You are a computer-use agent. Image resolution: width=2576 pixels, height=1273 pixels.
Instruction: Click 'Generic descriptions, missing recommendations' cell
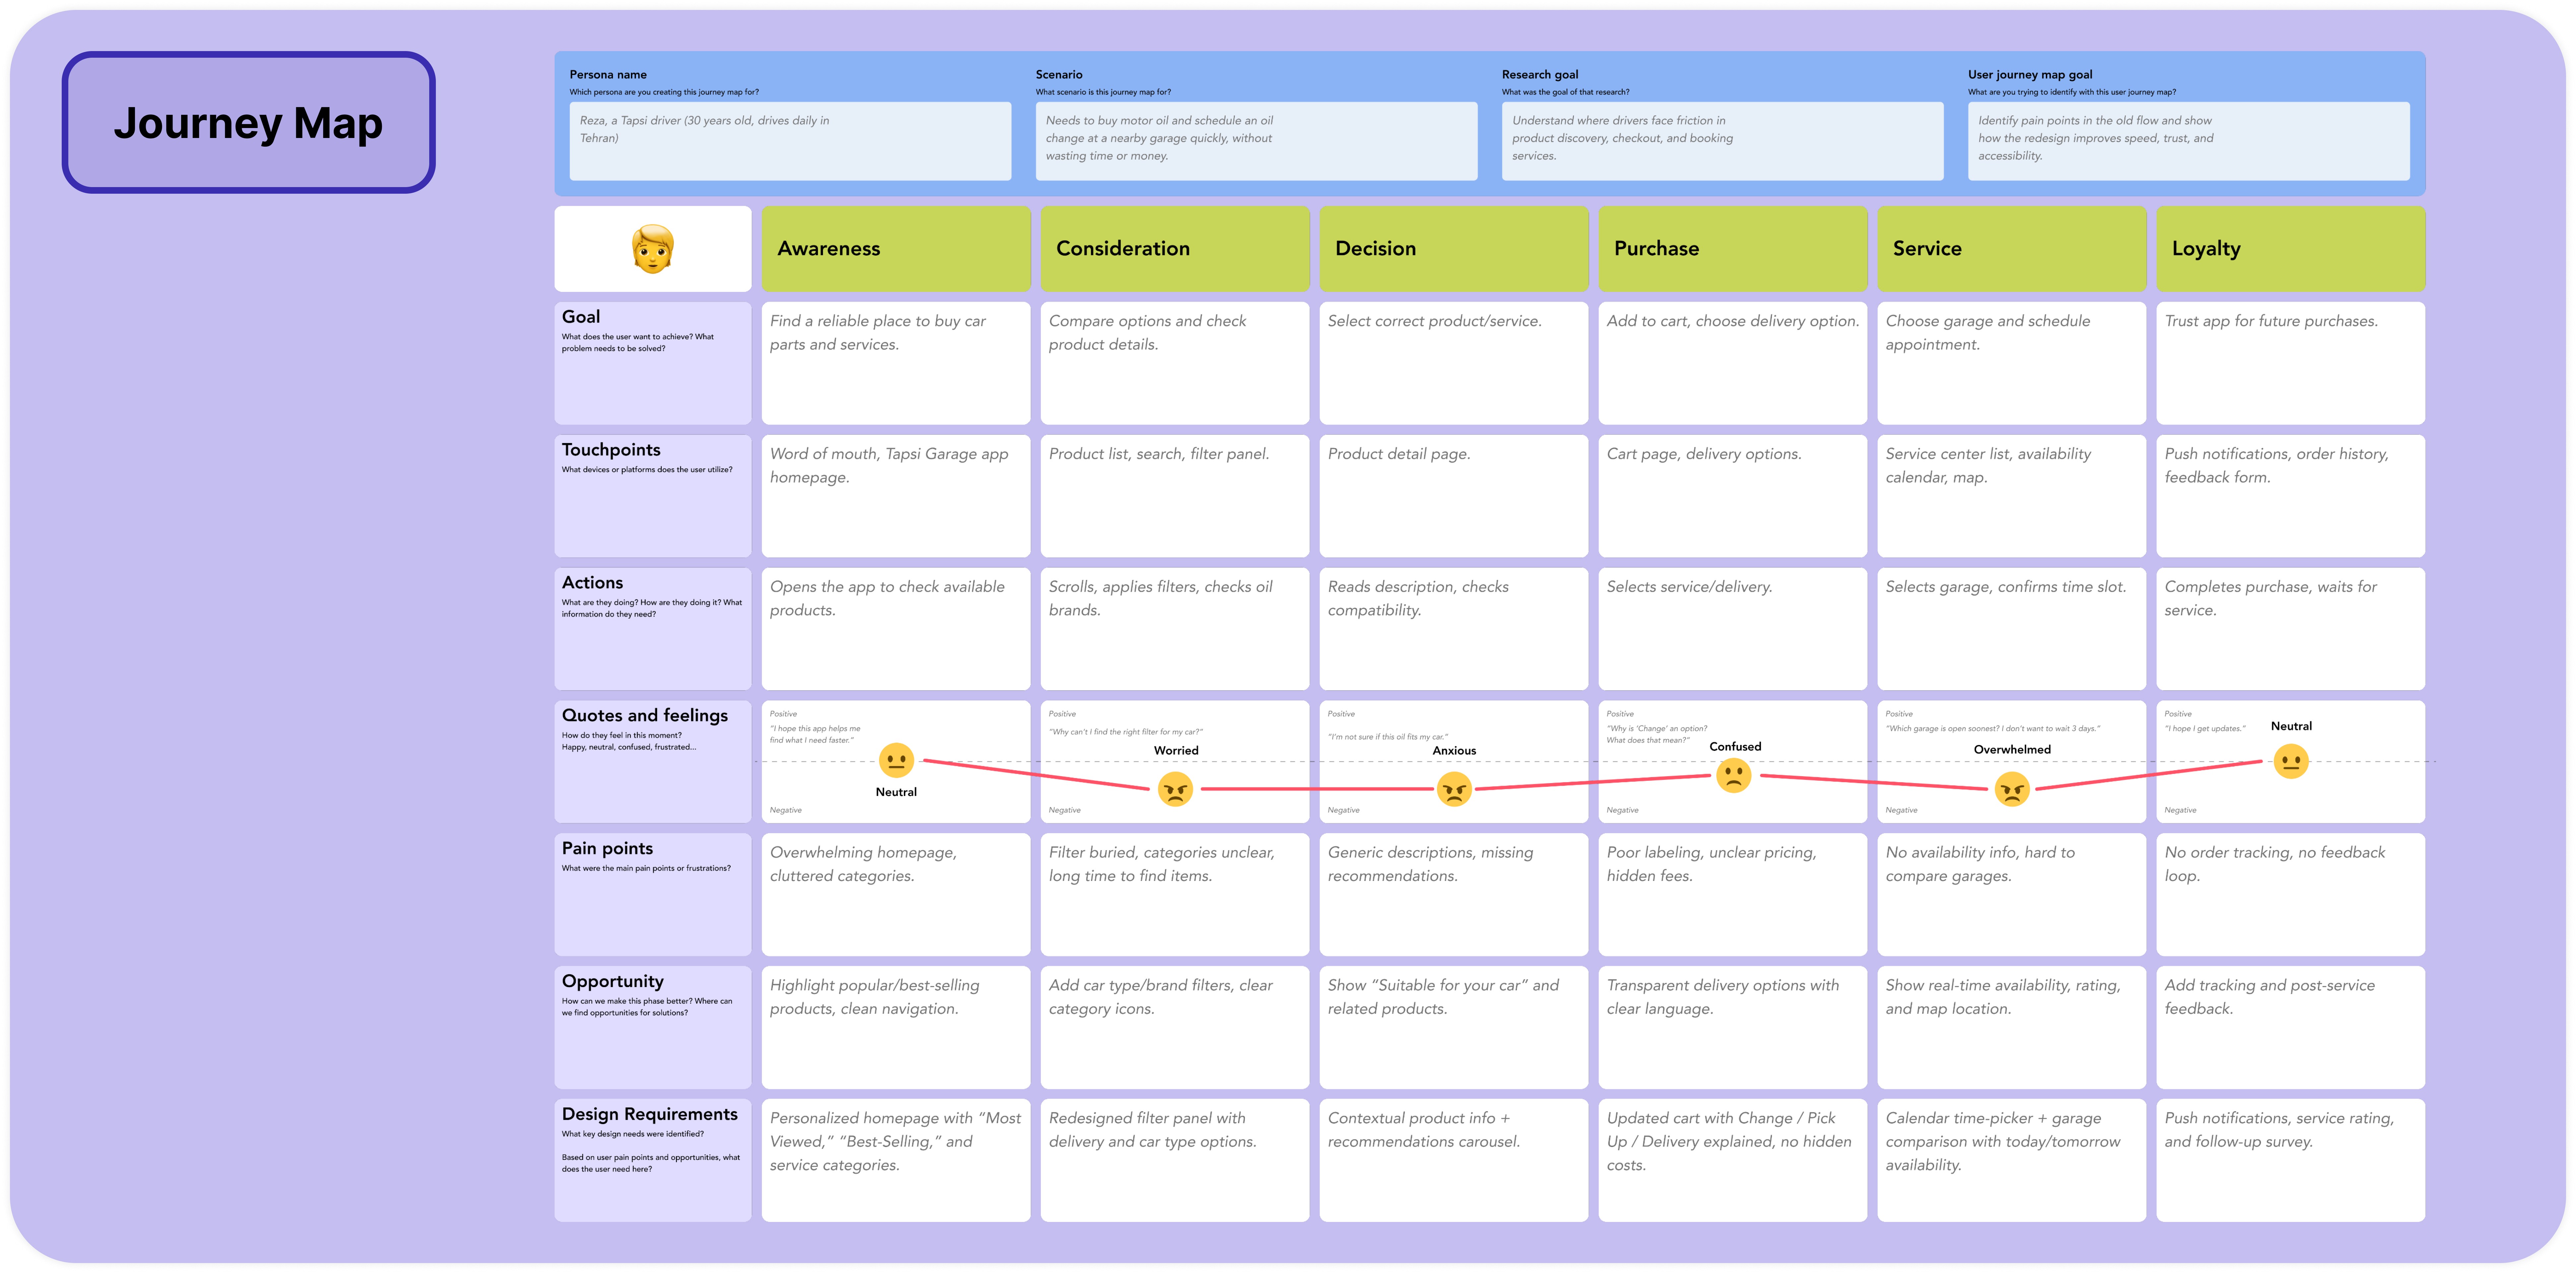[1454, 895]
